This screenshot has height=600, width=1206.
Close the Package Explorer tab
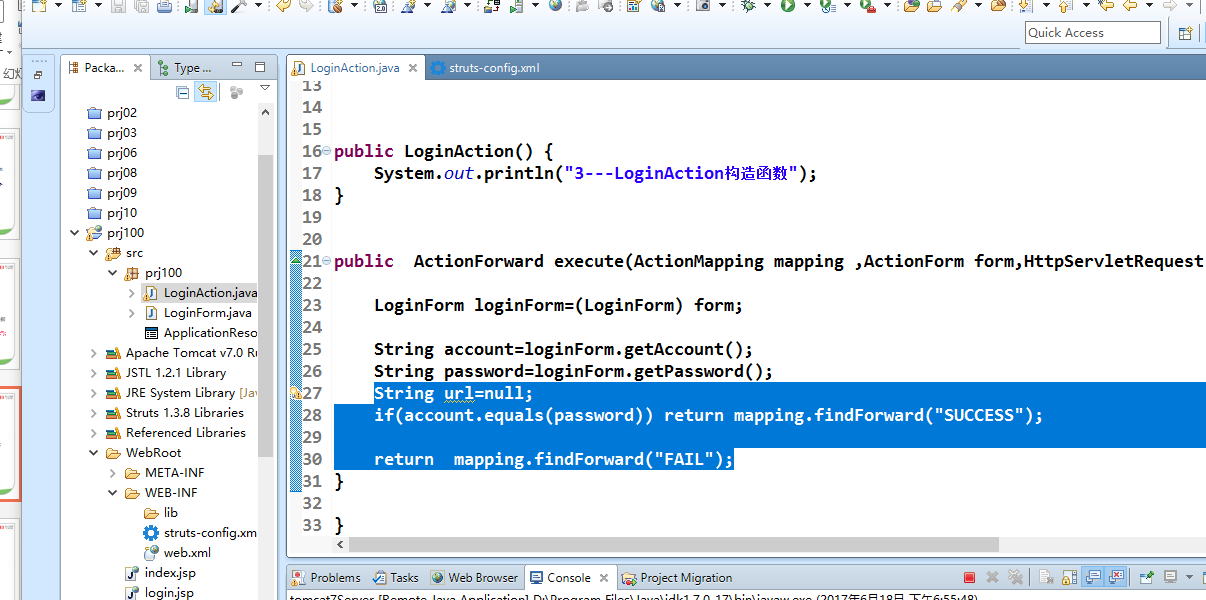pyautogui.click(x=138, y=68)
